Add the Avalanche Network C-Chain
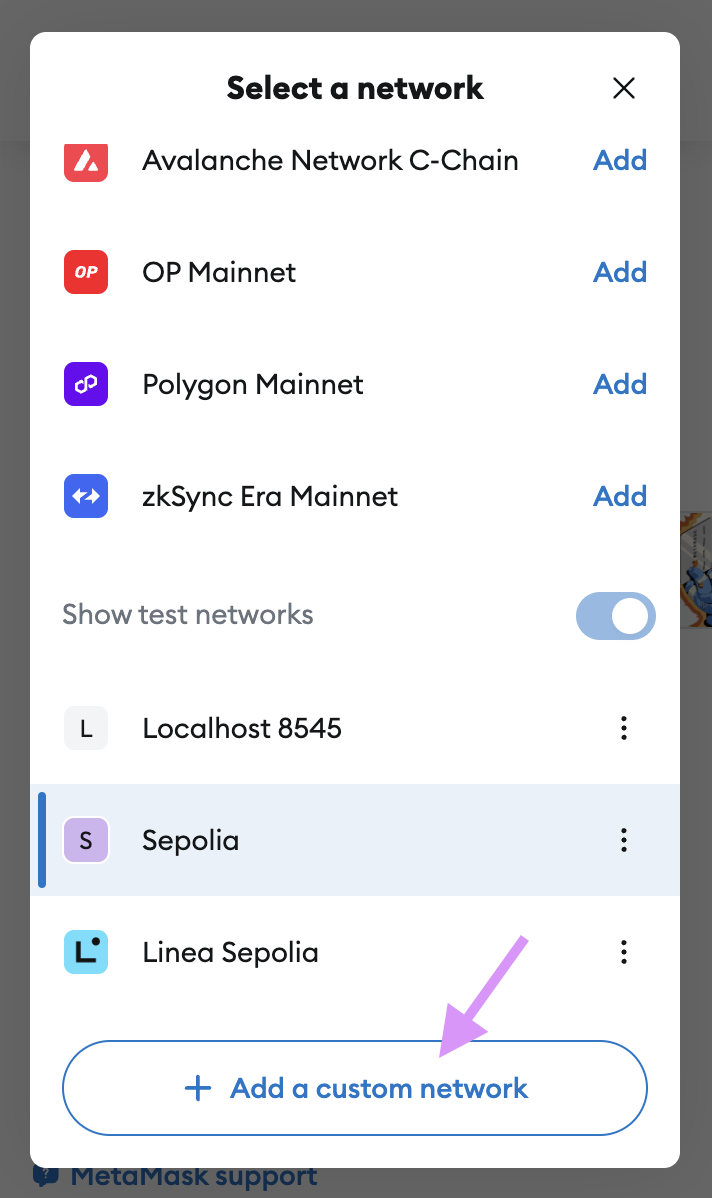Screen dimensions: 712x1198 point(620,160)
